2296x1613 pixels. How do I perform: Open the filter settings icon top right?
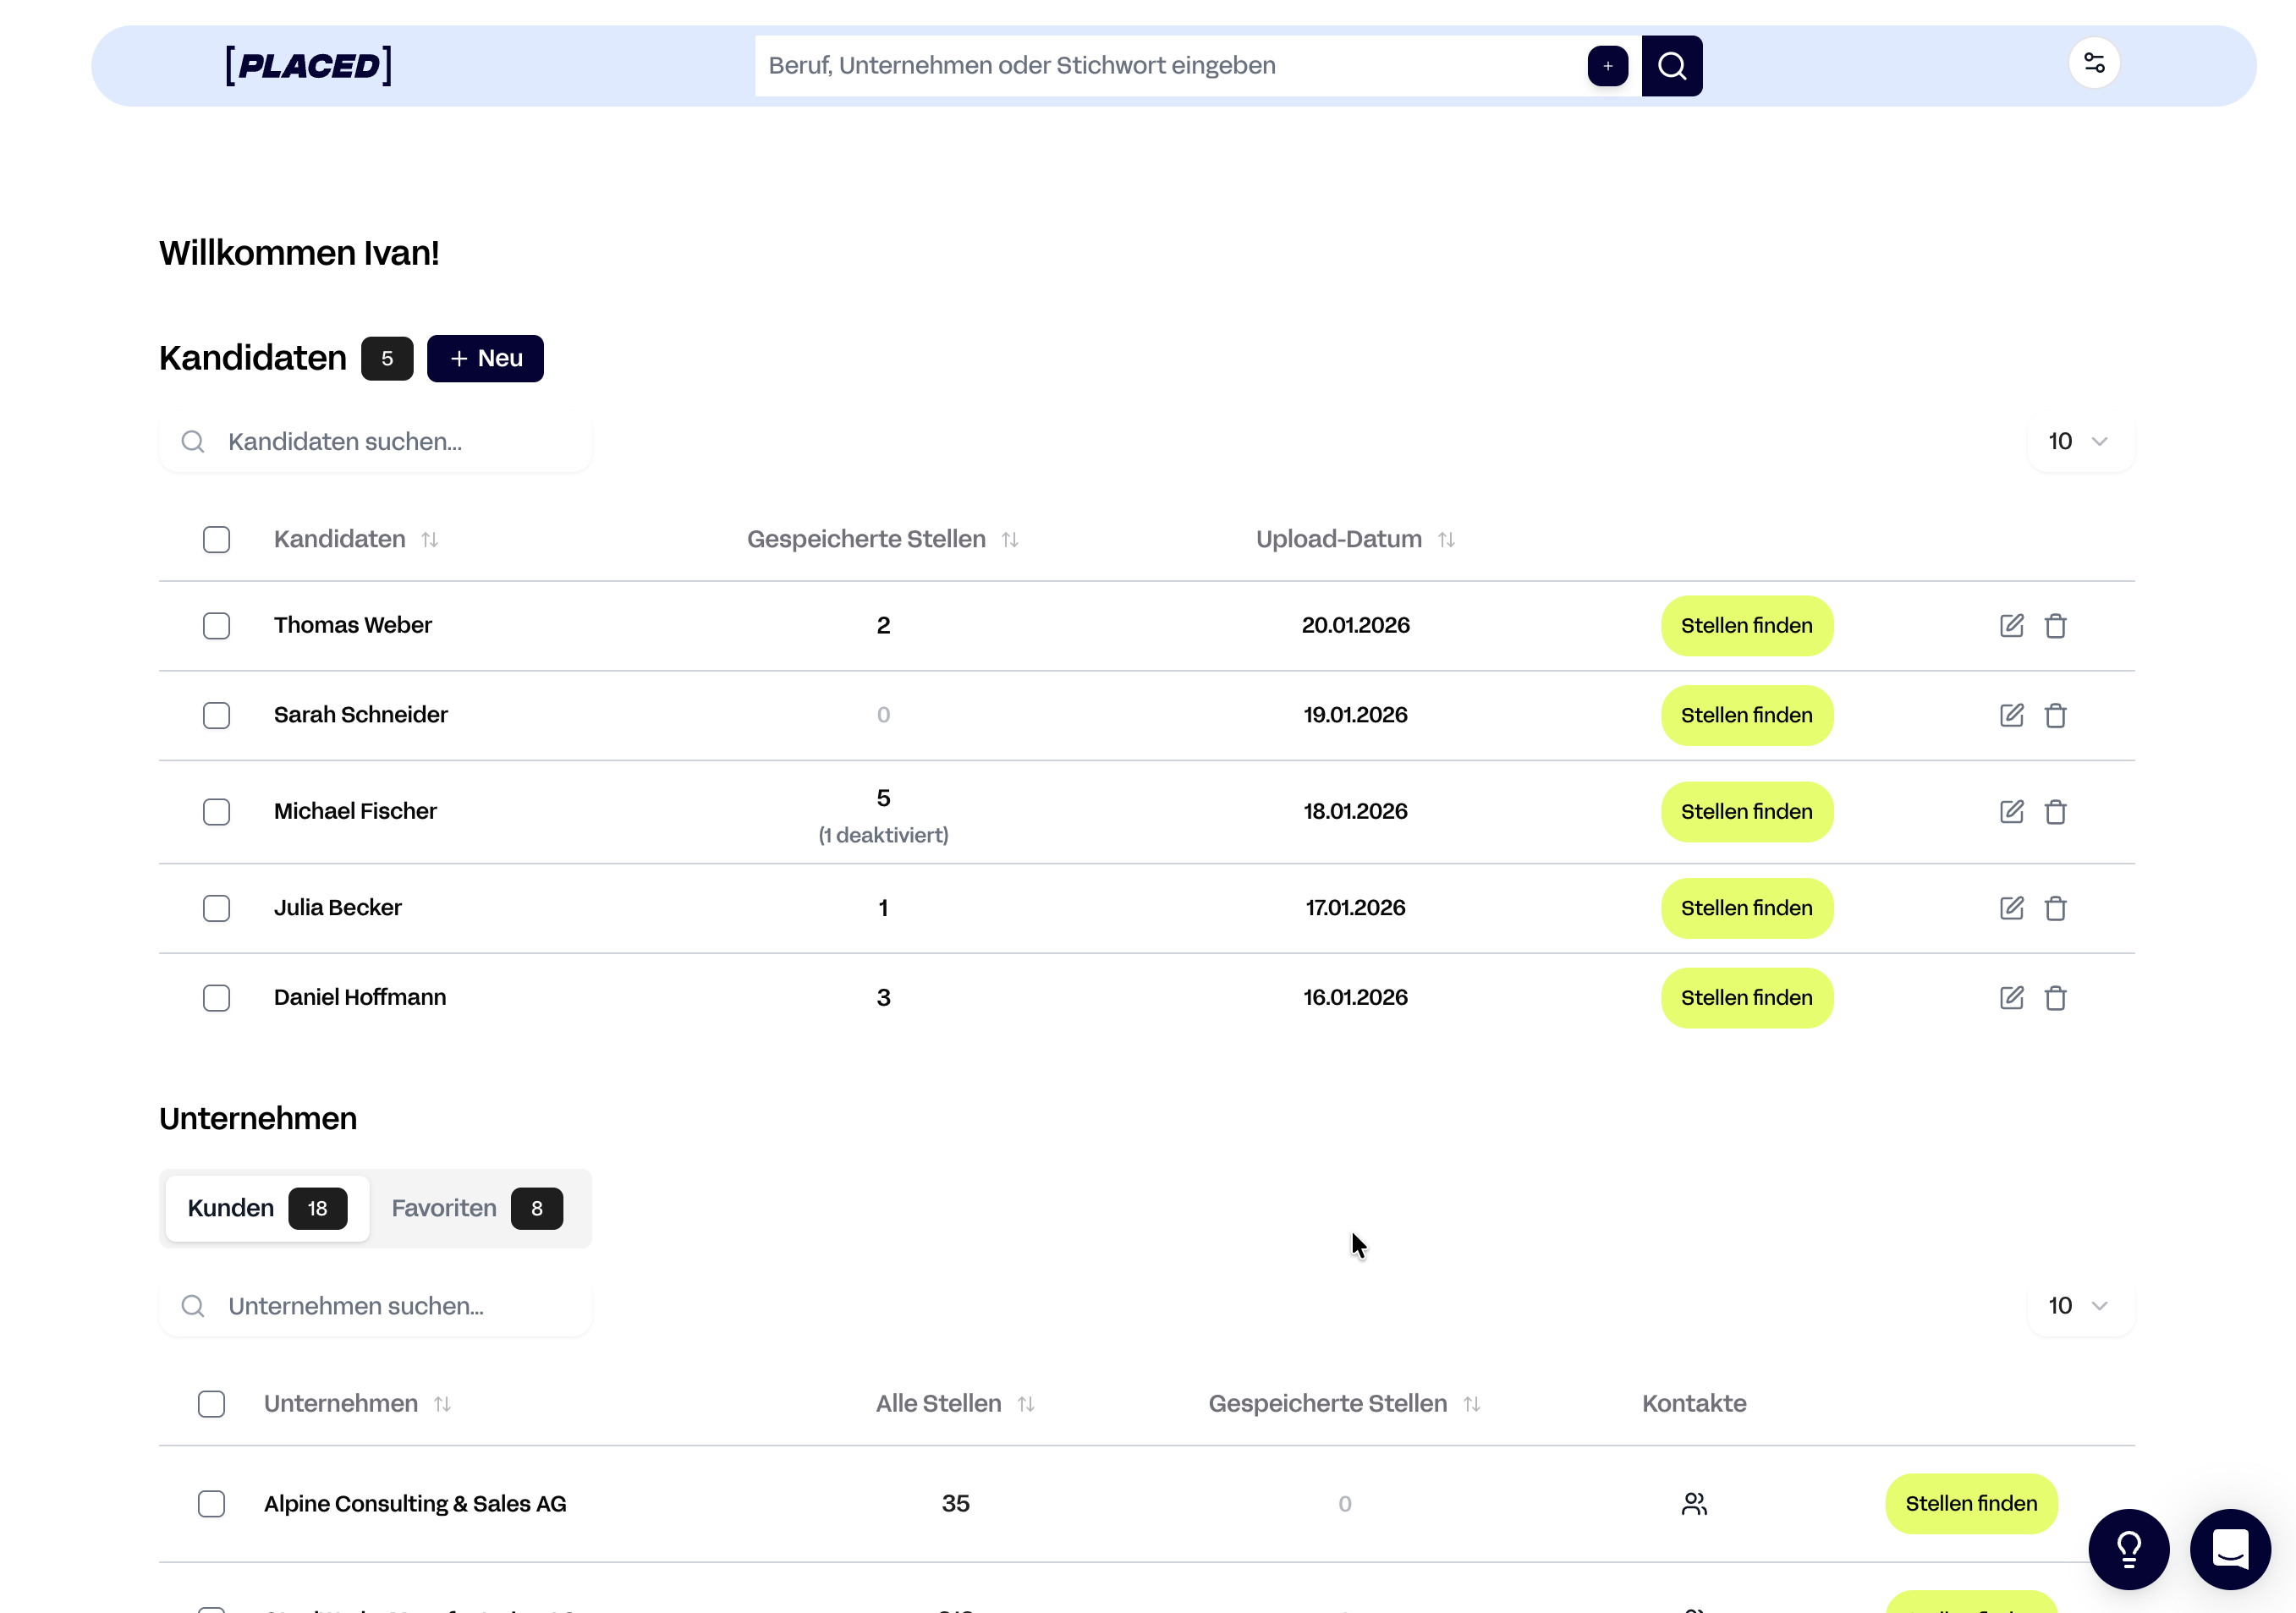2095,63
